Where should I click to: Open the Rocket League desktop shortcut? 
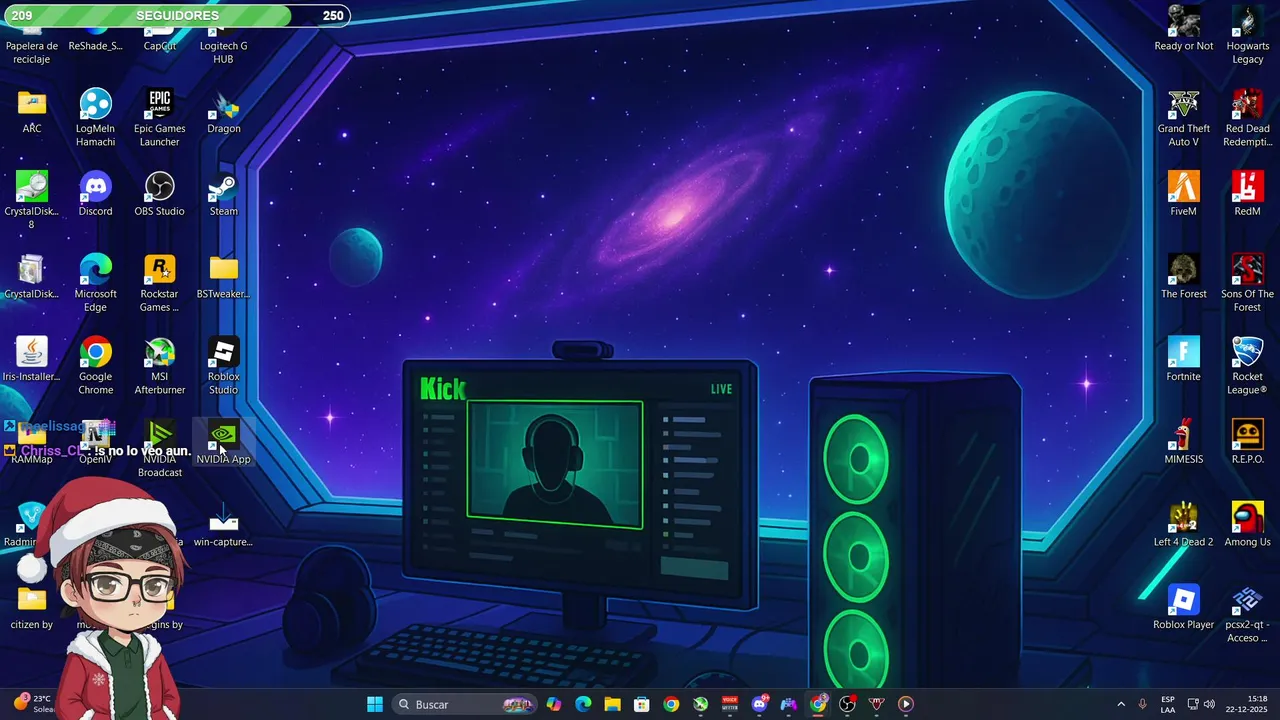(1248, 367)
